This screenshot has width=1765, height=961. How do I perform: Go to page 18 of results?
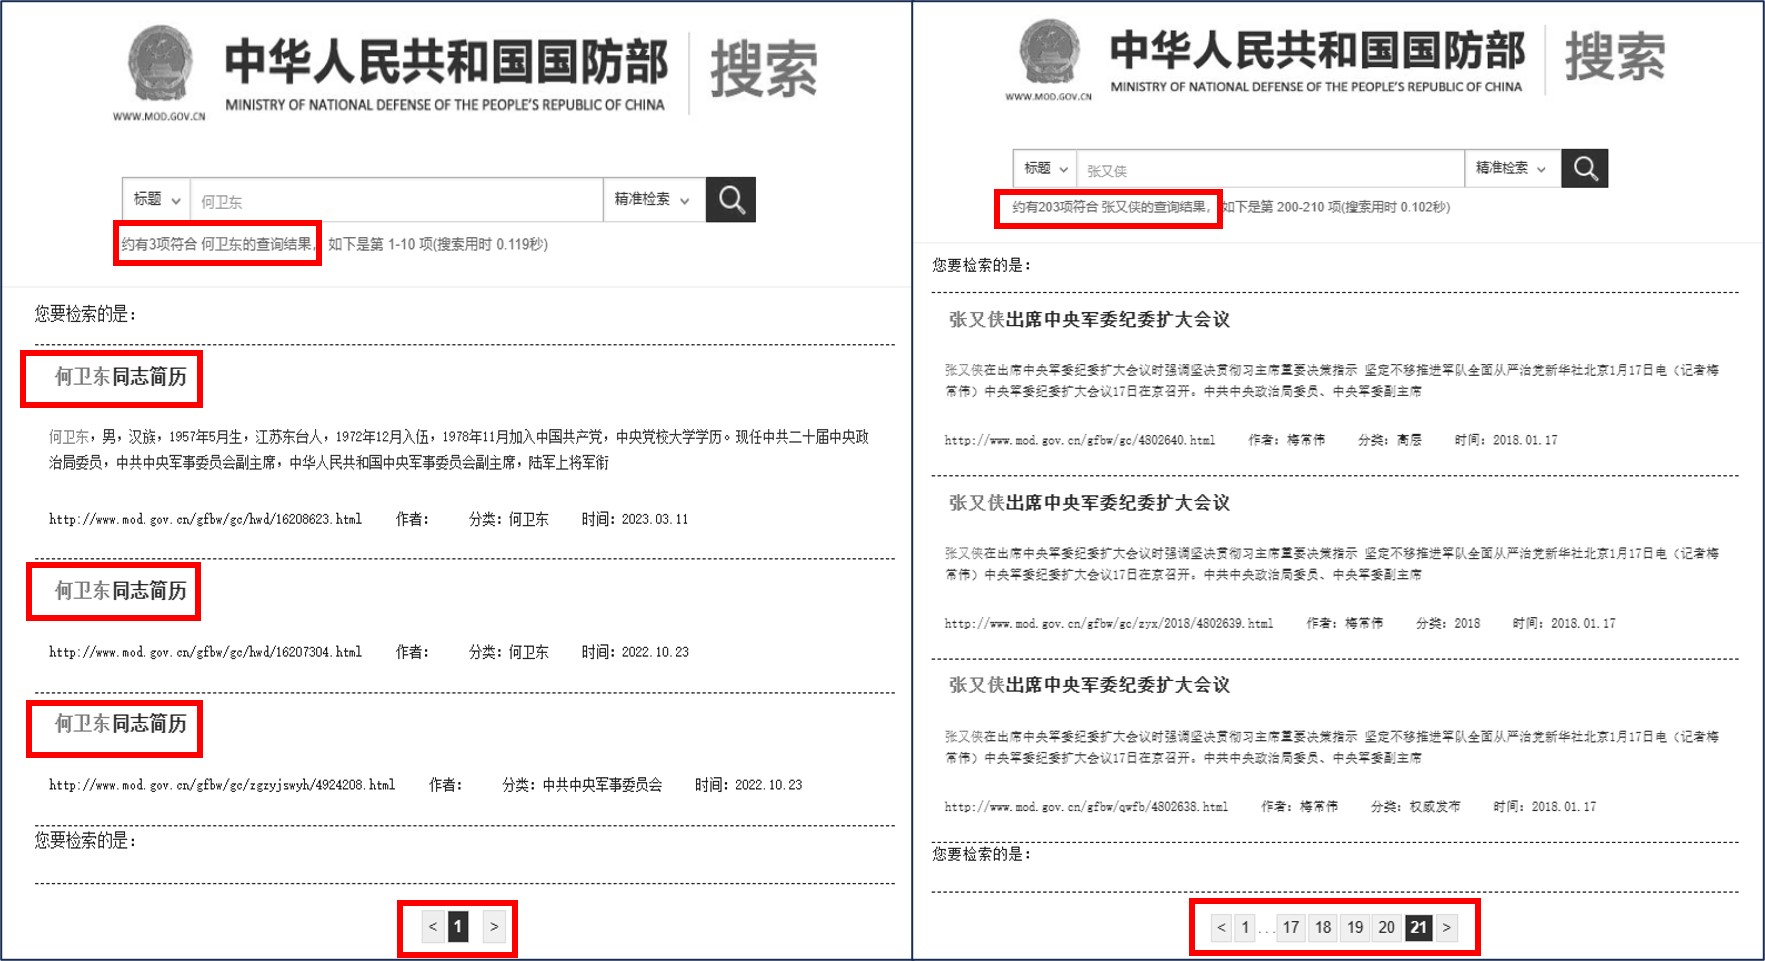pyautogui.click(x=1323, y=927)
